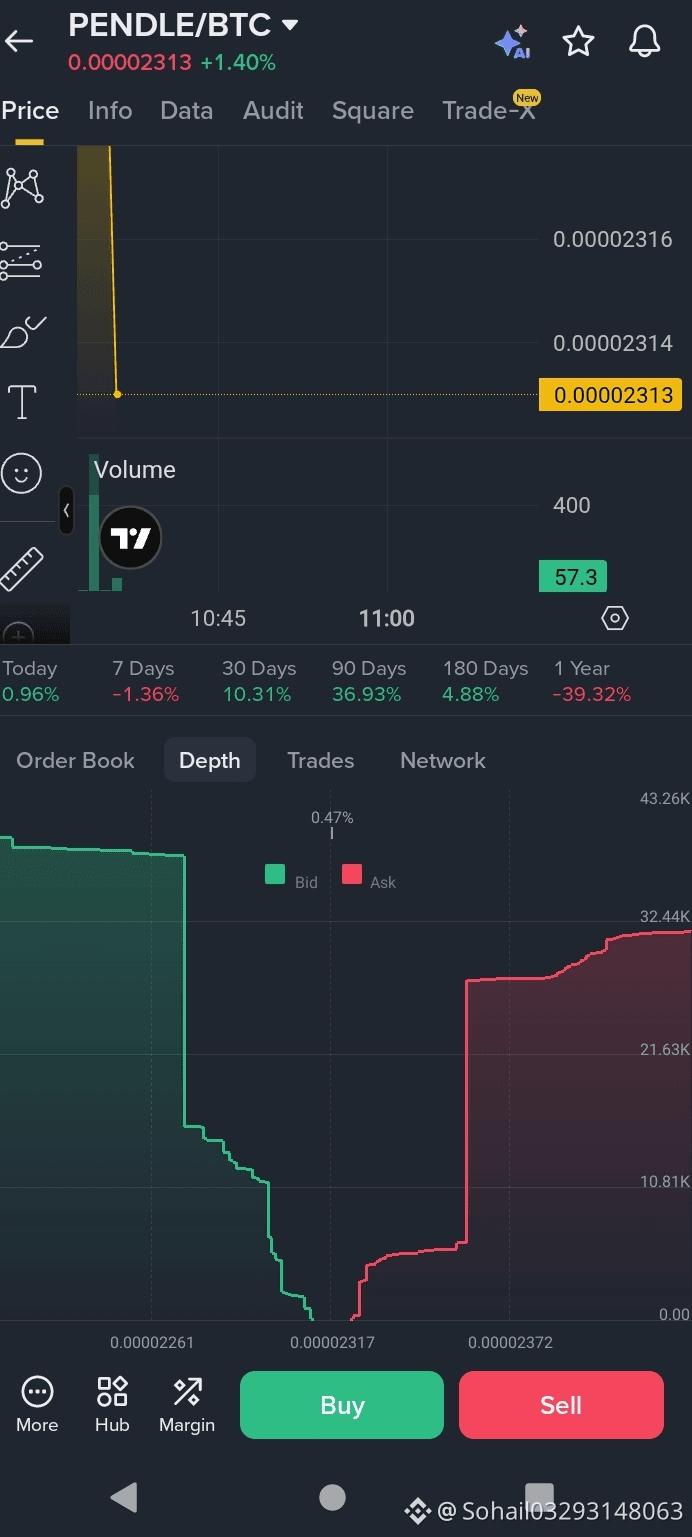Open chart settings hexagon icon
Image resolution: width=692 pixels, height=1537 pixels.
pyautogui.click(x=615, y=618)
